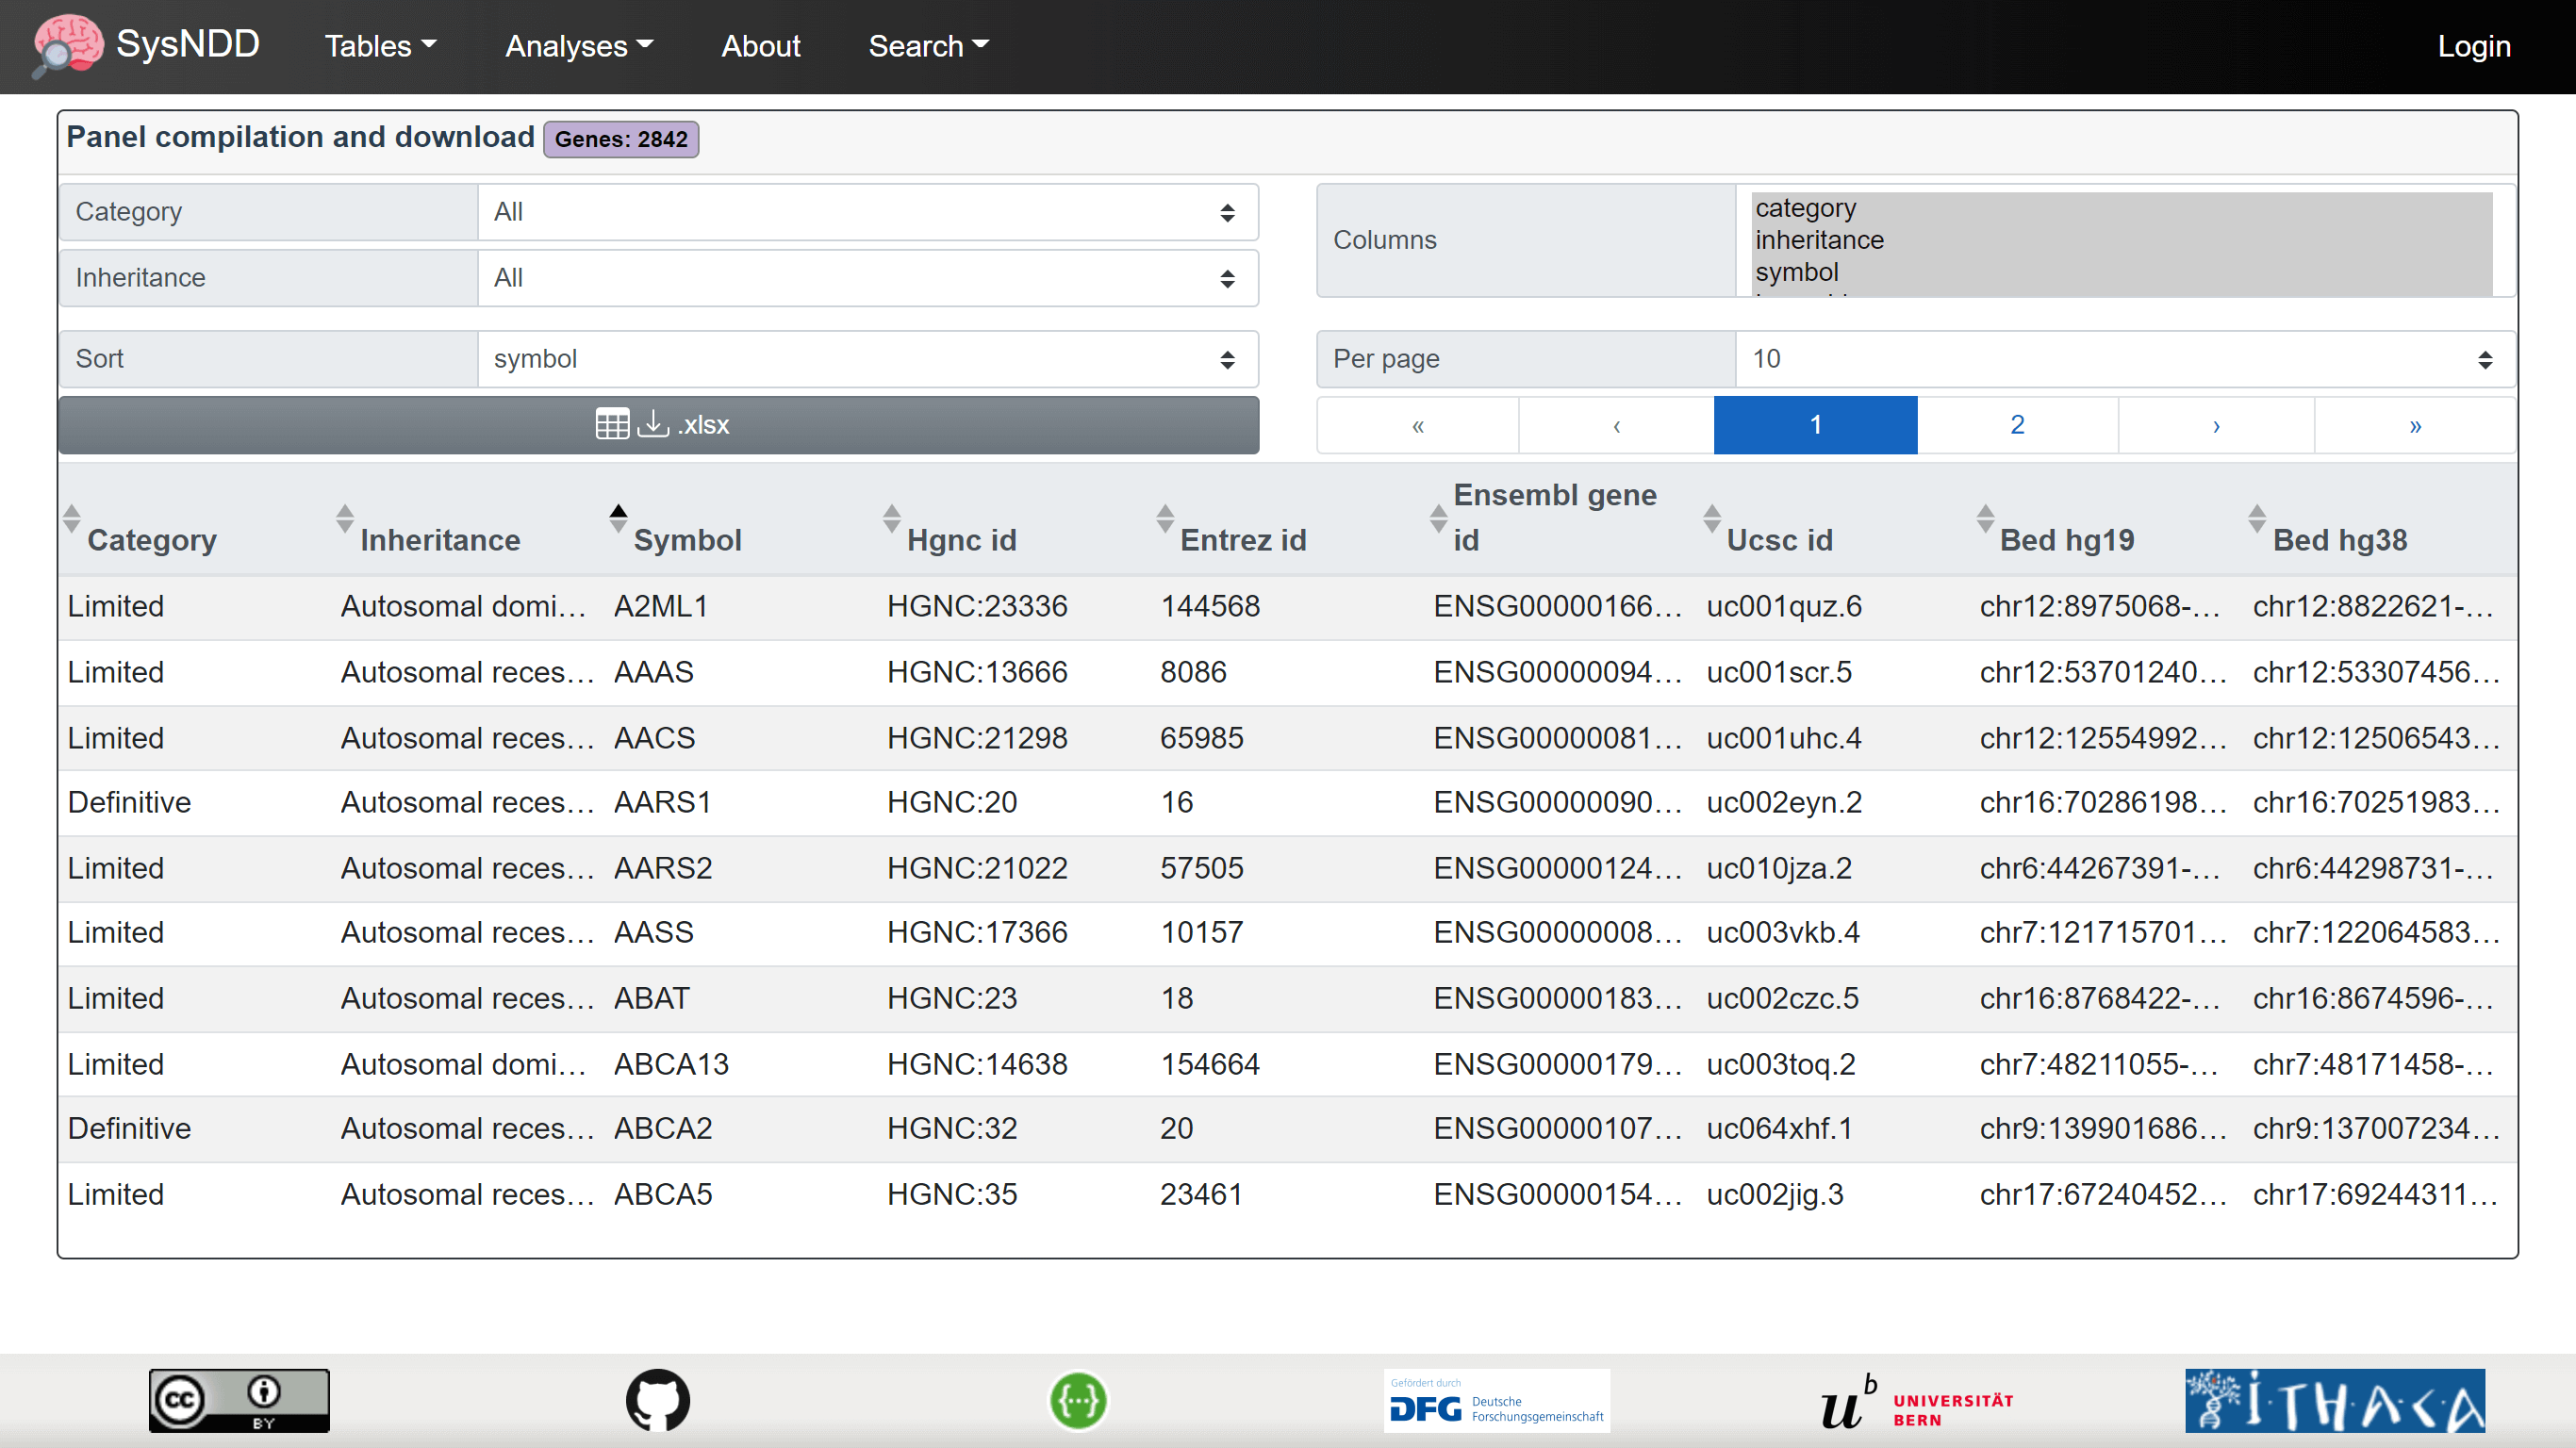Click the Entrez id 23461 cell
The width and height of the screenshot is (2576, 1448).
click(x=1201, y=1194)
